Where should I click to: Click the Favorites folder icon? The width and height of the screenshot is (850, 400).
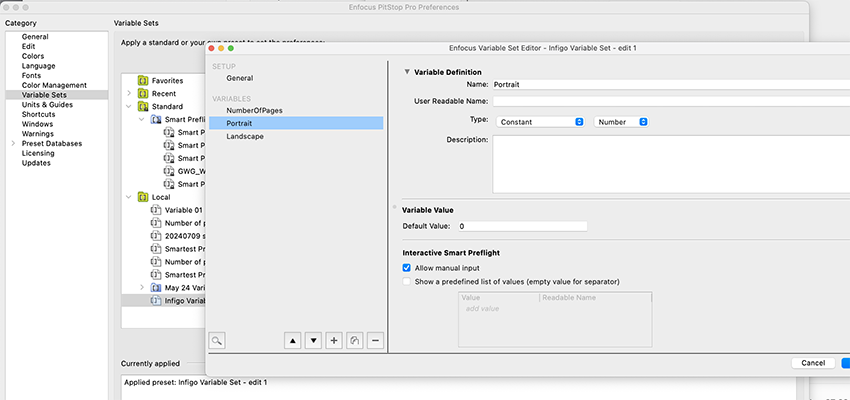[x=143, y=80]
